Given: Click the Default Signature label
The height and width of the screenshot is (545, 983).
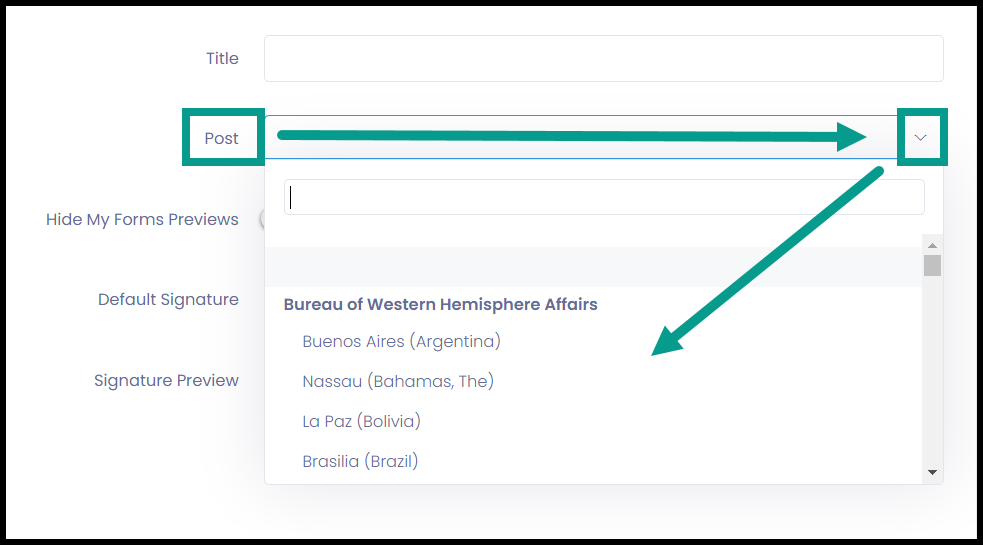Looking at the screenshot, I should coord(168,300).
